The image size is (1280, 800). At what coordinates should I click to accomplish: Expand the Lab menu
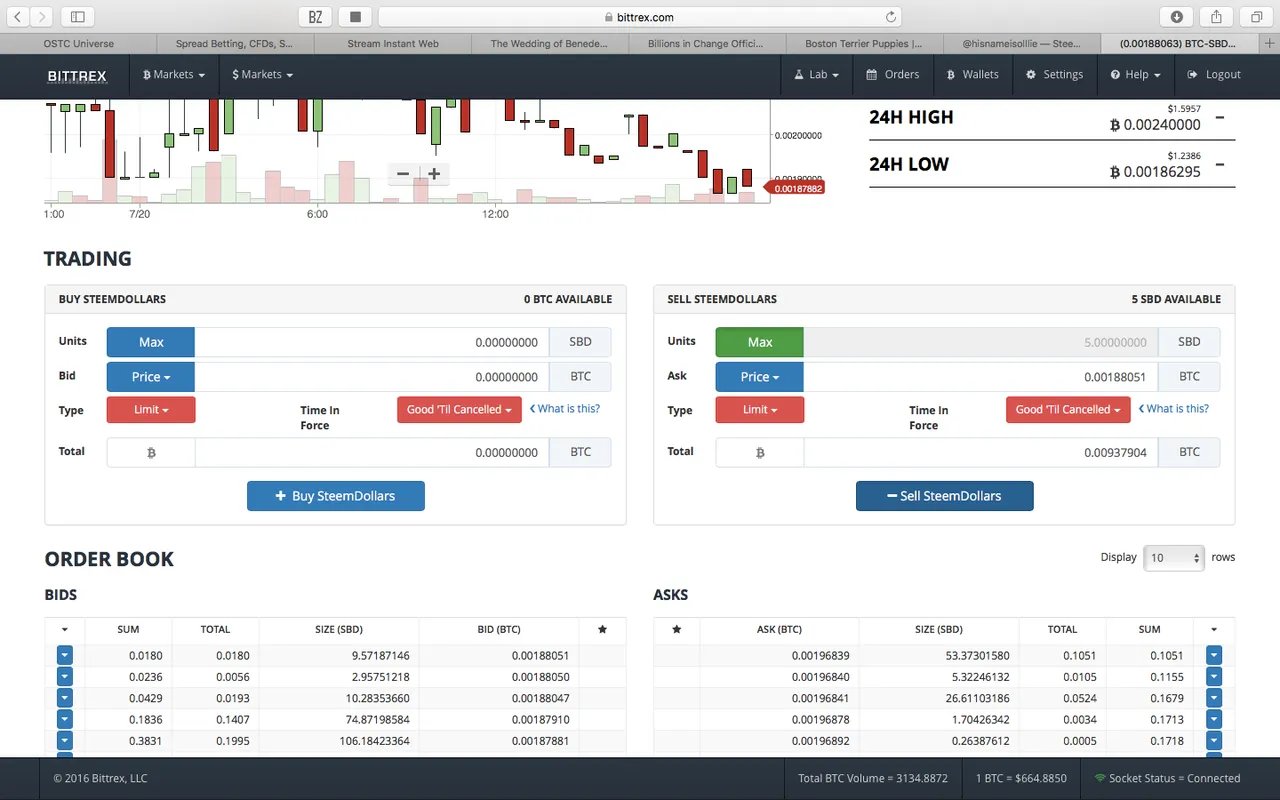click(816, 75)
